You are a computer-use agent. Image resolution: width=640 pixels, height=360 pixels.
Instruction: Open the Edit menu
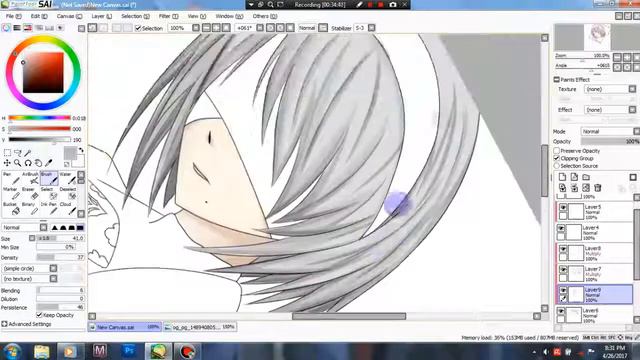click(39, 16)
